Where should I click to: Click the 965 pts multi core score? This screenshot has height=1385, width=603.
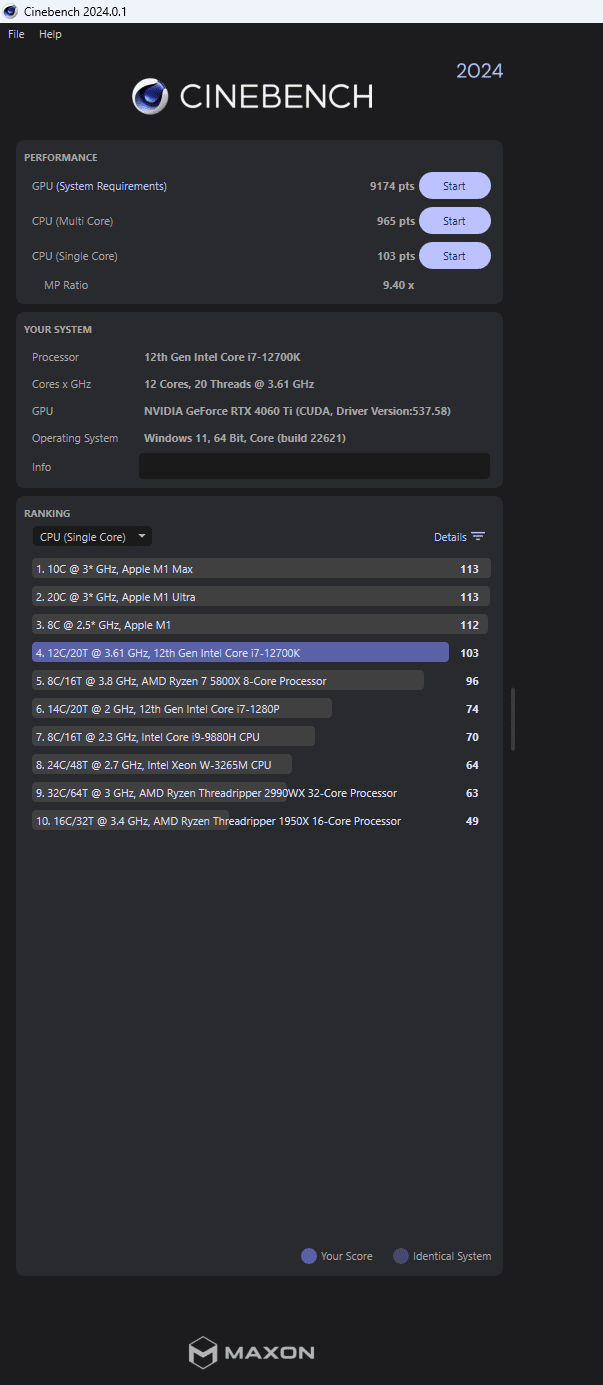point(396,221)
